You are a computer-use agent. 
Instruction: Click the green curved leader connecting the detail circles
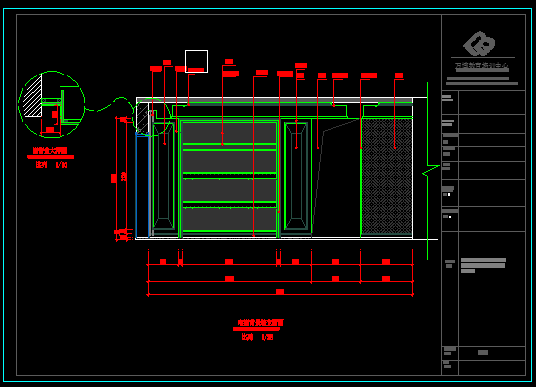[x=109, y=105]
